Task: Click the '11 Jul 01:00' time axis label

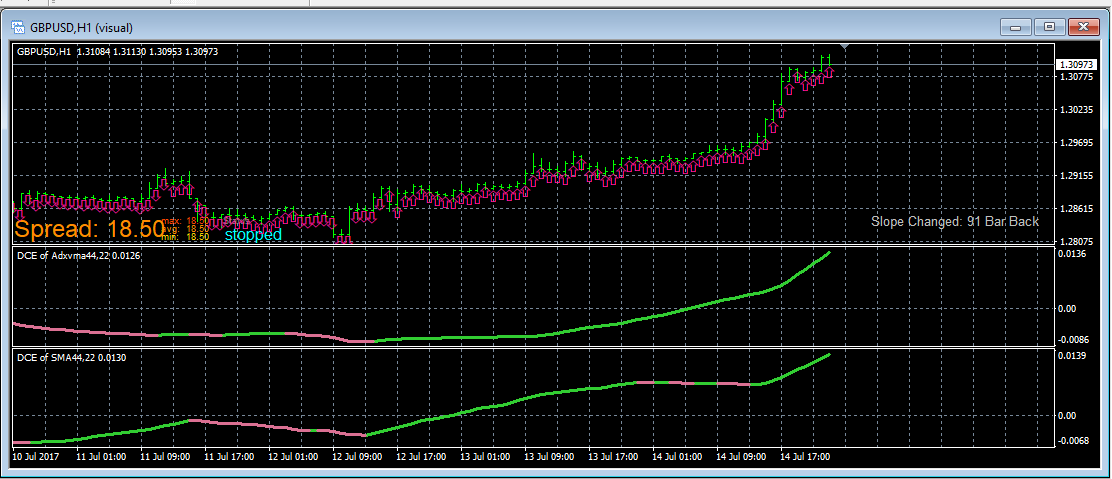Action: pyautogui.click(x=101, y=457)
